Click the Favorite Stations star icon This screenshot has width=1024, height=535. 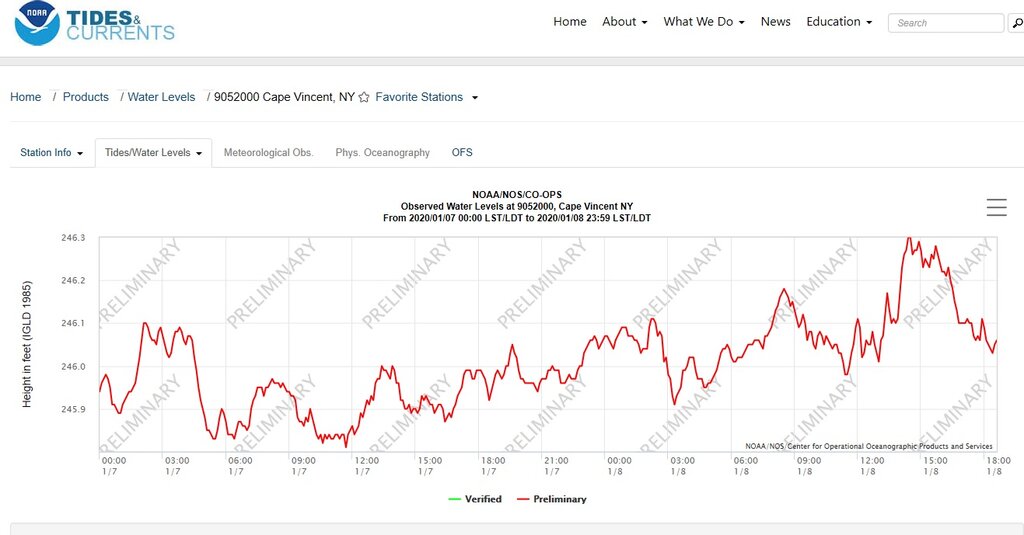[x=364, y=98]
